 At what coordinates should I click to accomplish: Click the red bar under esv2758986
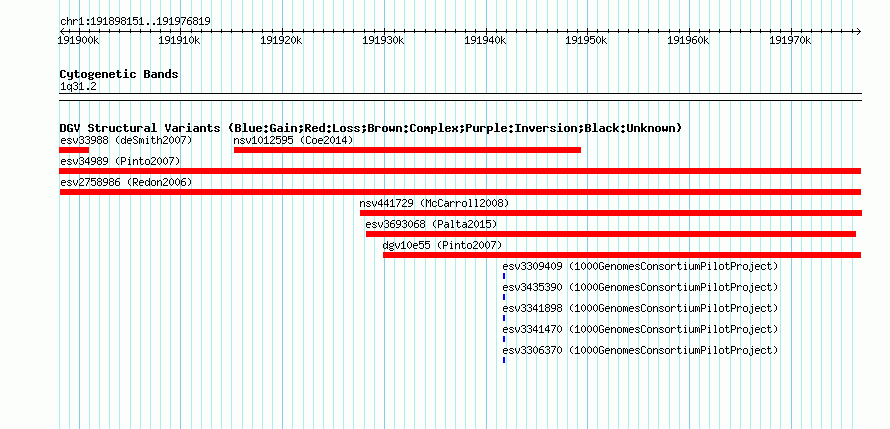[x=460, y=192]
